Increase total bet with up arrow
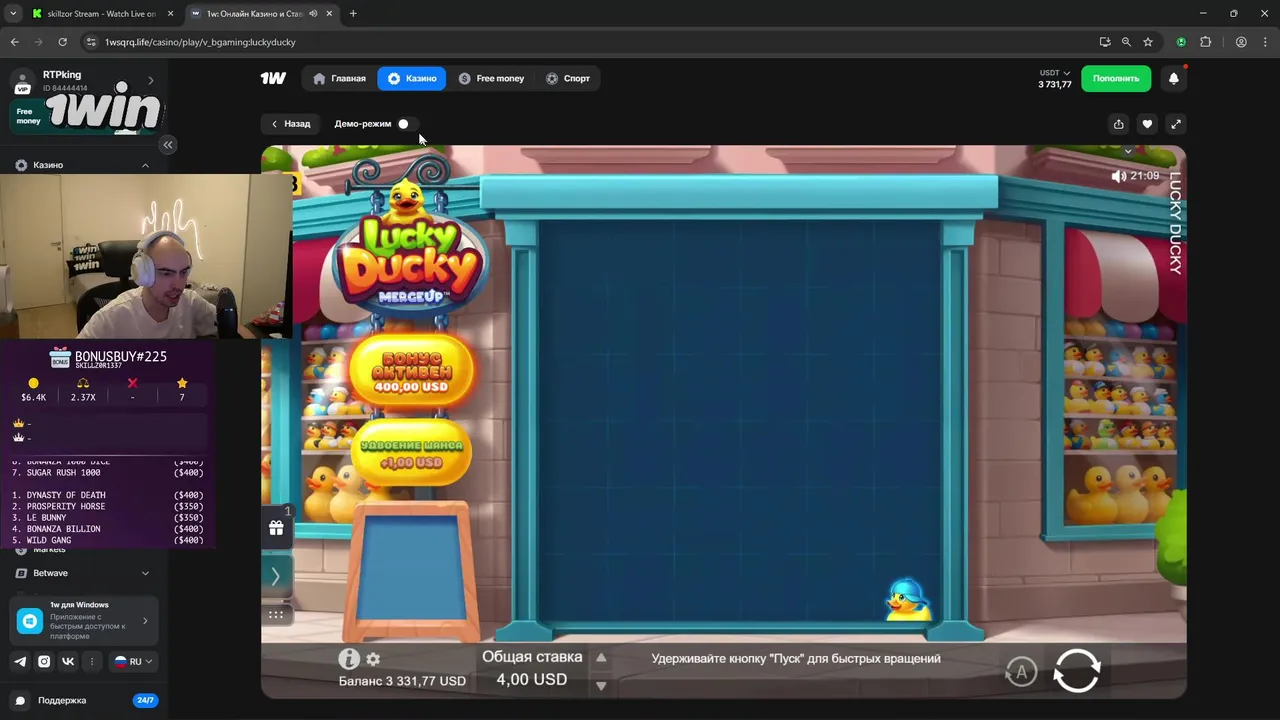1280x720 pixels. pyautogui.click(x=601, y=658)
